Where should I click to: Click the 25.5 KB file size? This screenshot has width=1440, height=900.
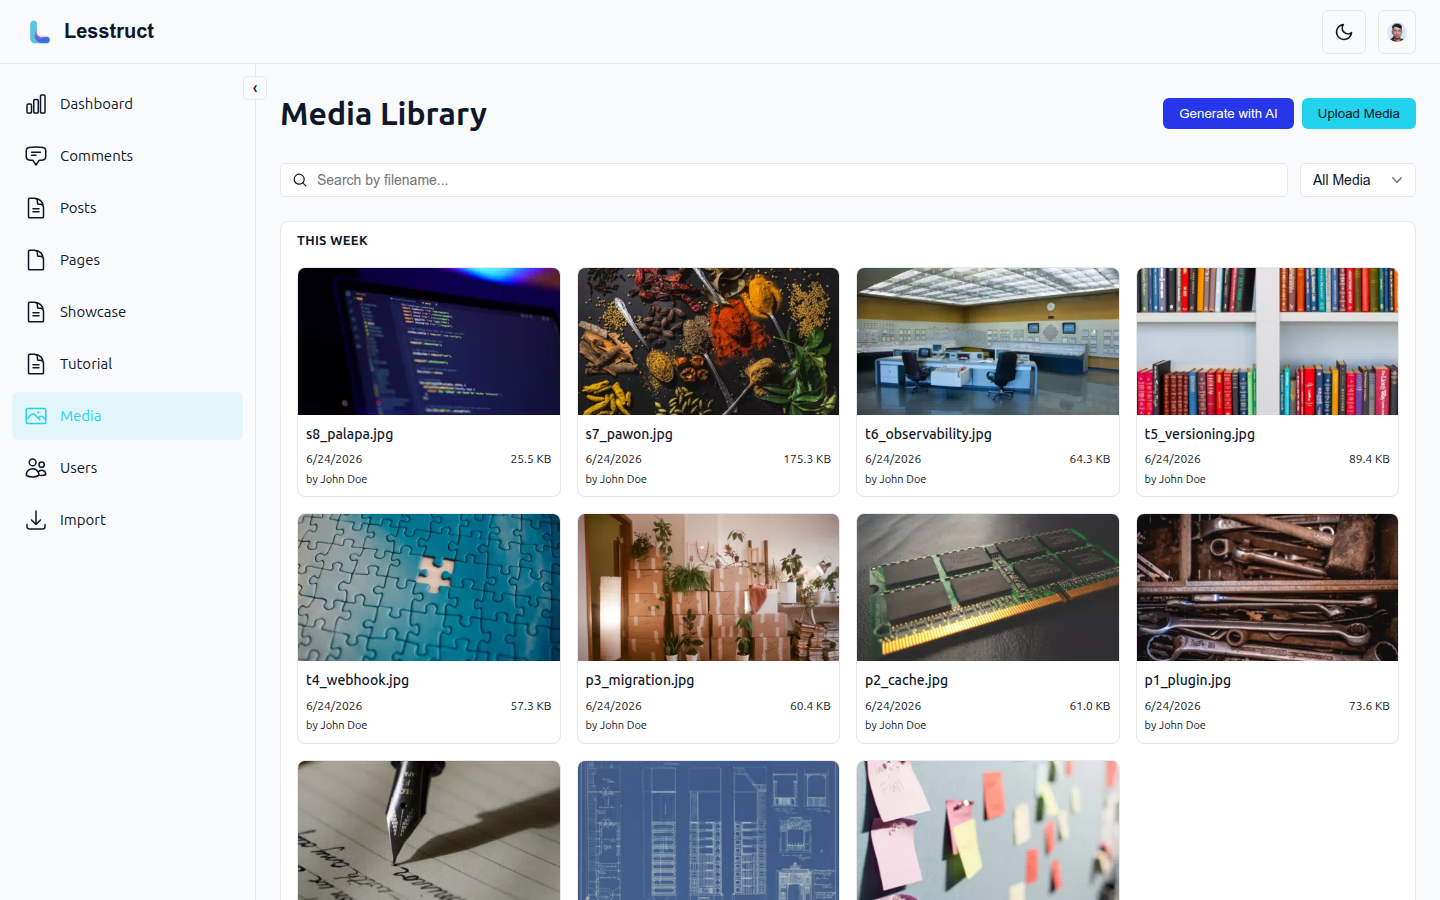[531, 459]
